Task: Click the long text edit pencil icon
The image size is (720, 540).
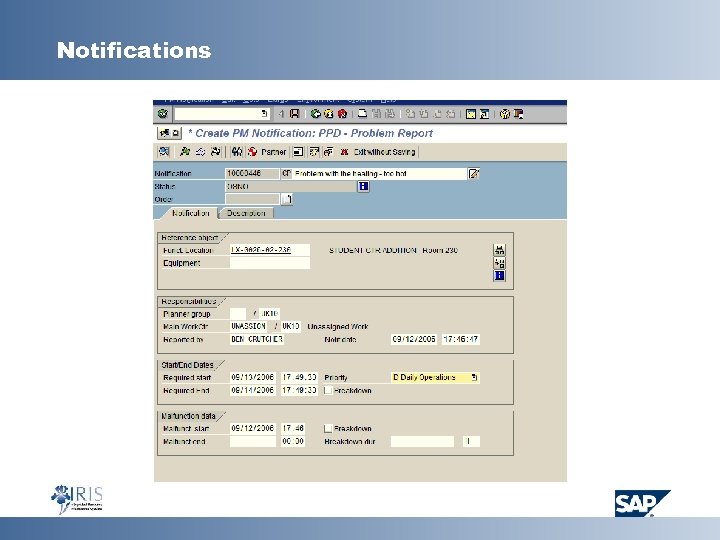Action: coord(473,174)
